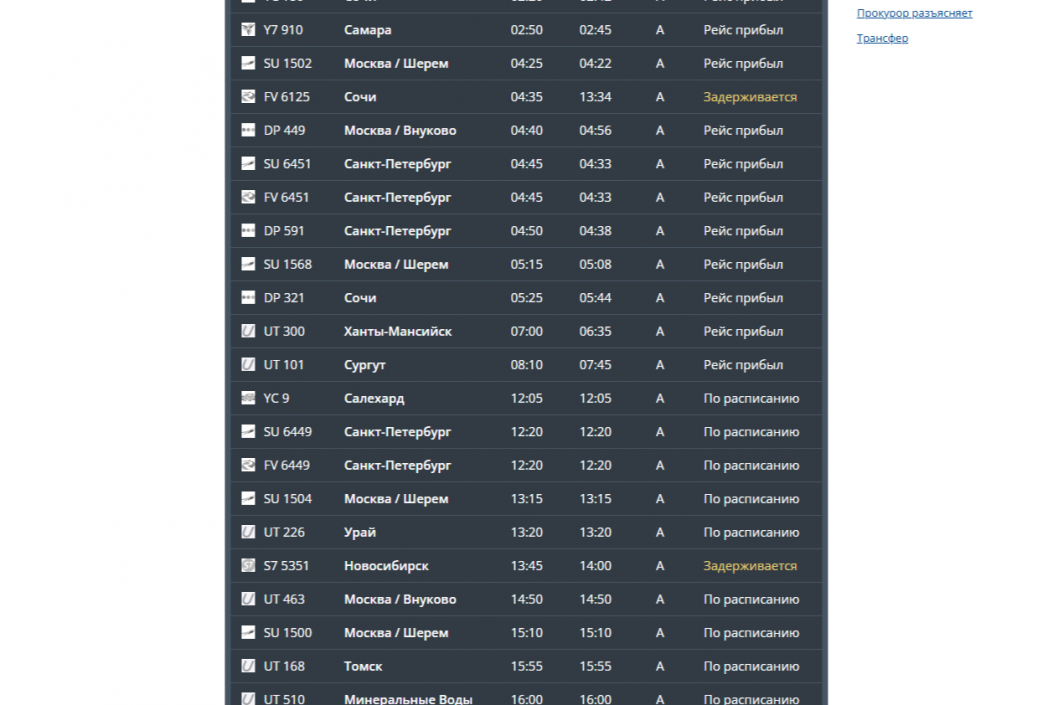Select the Салехард destination in the arrivals table

pyautogui.click(x=374, y=399)
